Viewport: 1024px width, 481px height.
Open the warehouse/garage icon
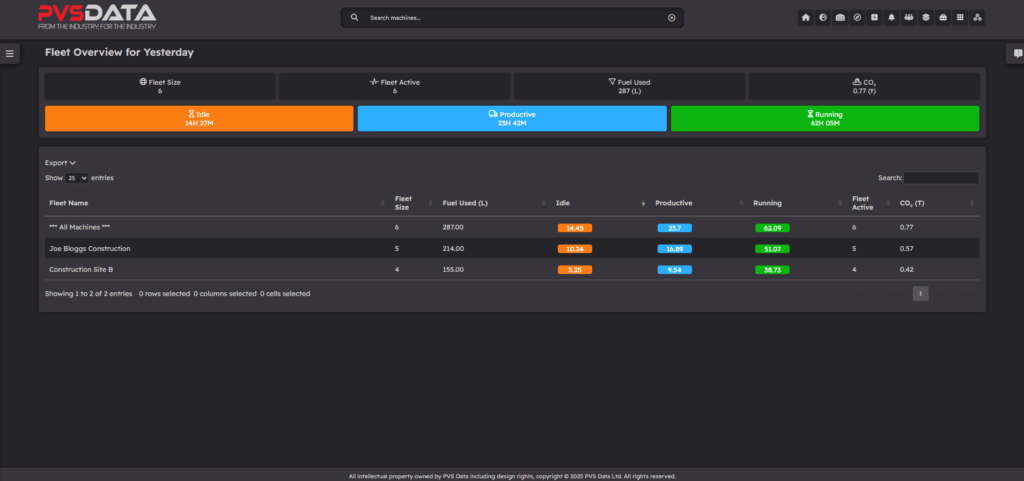click(840, 18)
